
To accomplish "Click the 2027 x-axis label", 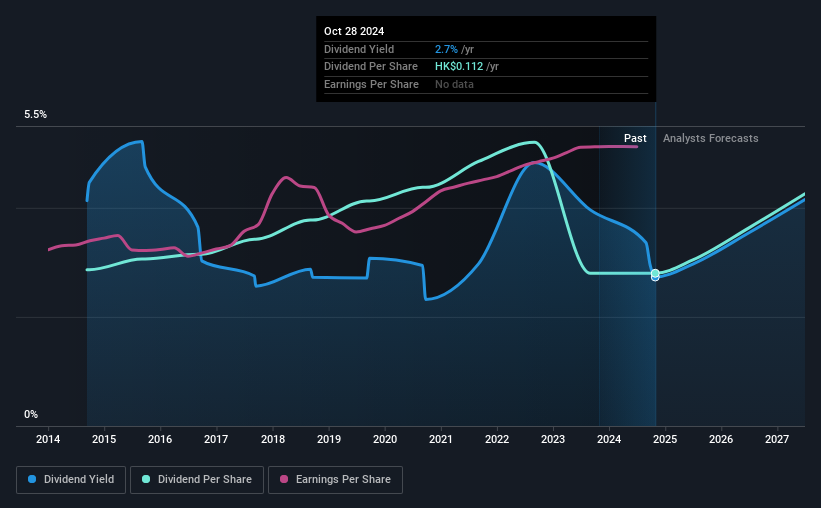I will point(777,439).
